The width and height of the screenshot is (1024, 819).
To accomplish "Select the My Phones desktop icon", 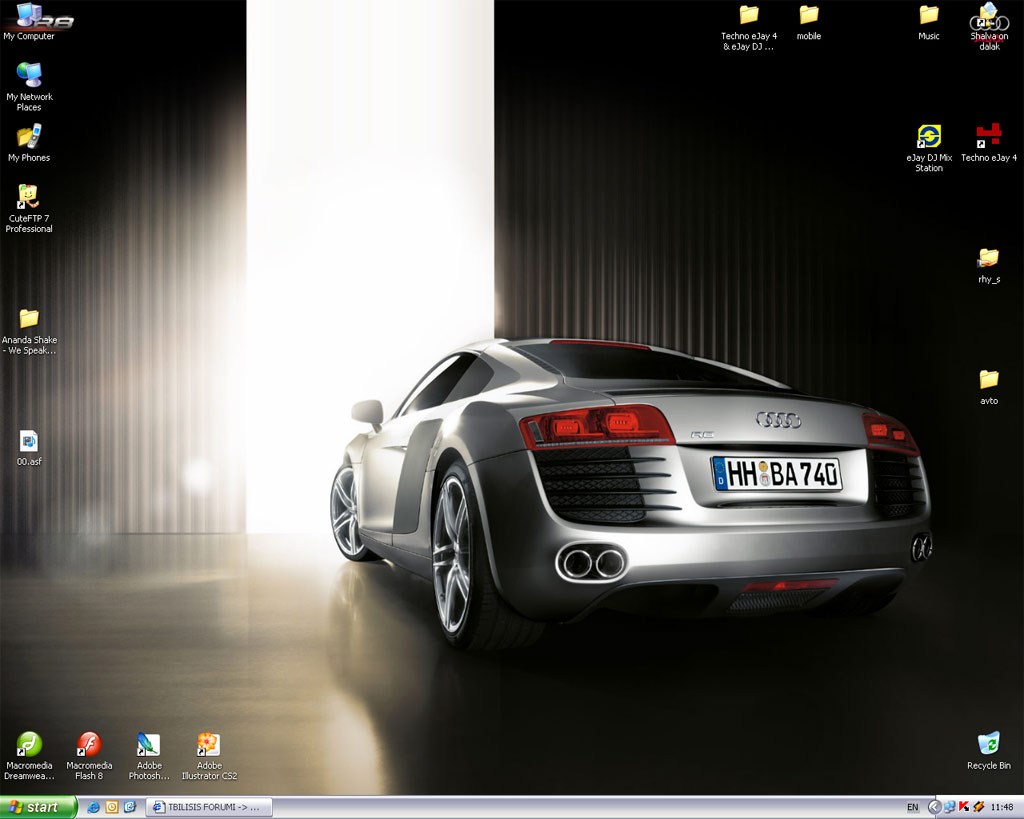I will pyautogui.click(x=29, y=143).
